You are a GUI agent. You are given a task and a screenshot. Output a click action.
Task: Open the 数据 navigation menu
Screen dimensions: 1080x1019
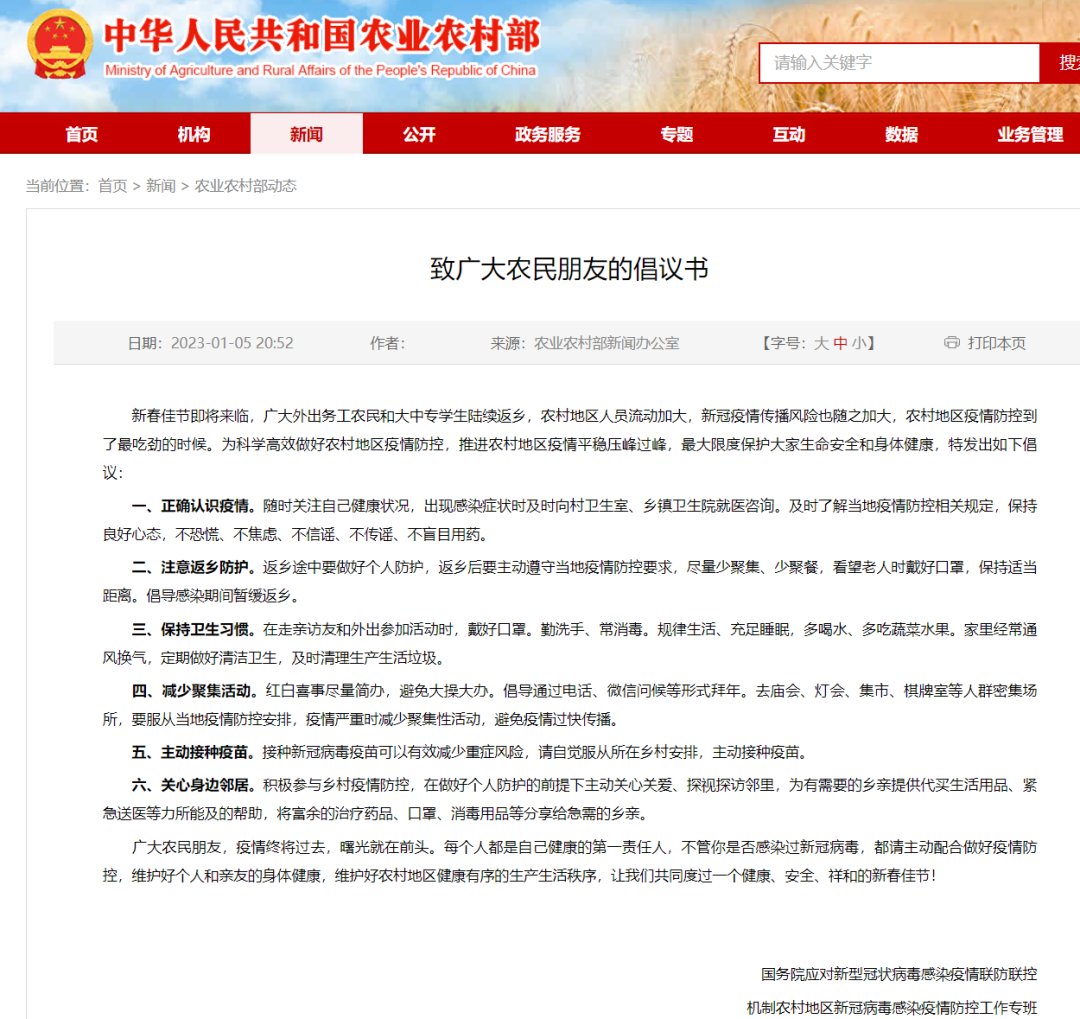902,134
